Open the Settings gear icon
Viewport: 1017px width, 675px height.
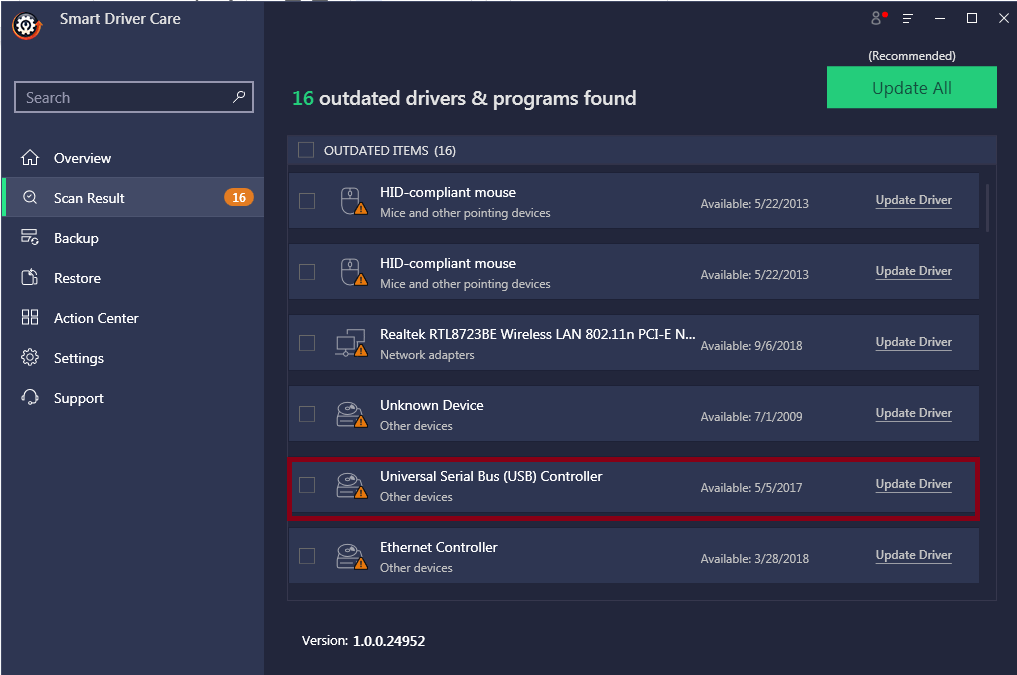31,357
